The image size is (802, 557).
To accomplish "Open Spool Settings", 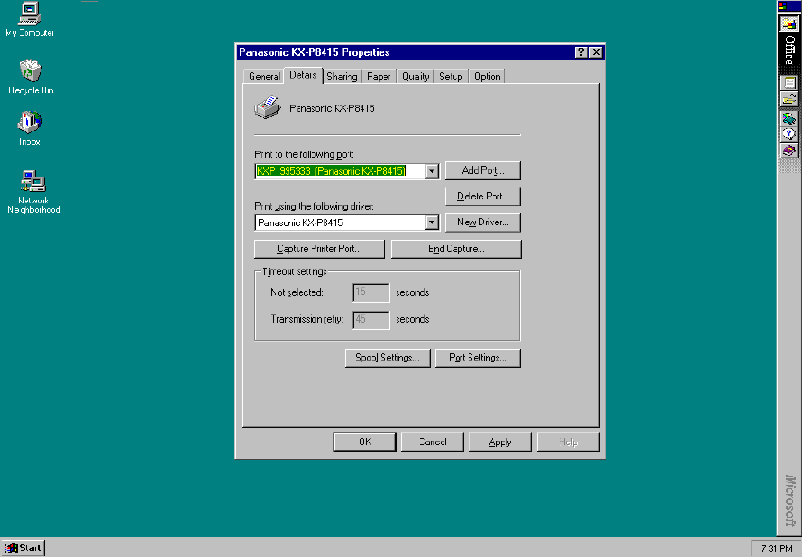I will tap(386, 358).
